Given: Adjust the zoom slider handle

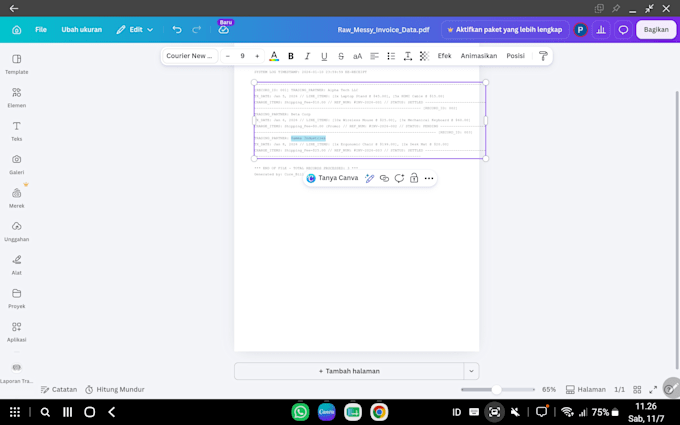Looking at the screenshot, I should click(497, 389).
